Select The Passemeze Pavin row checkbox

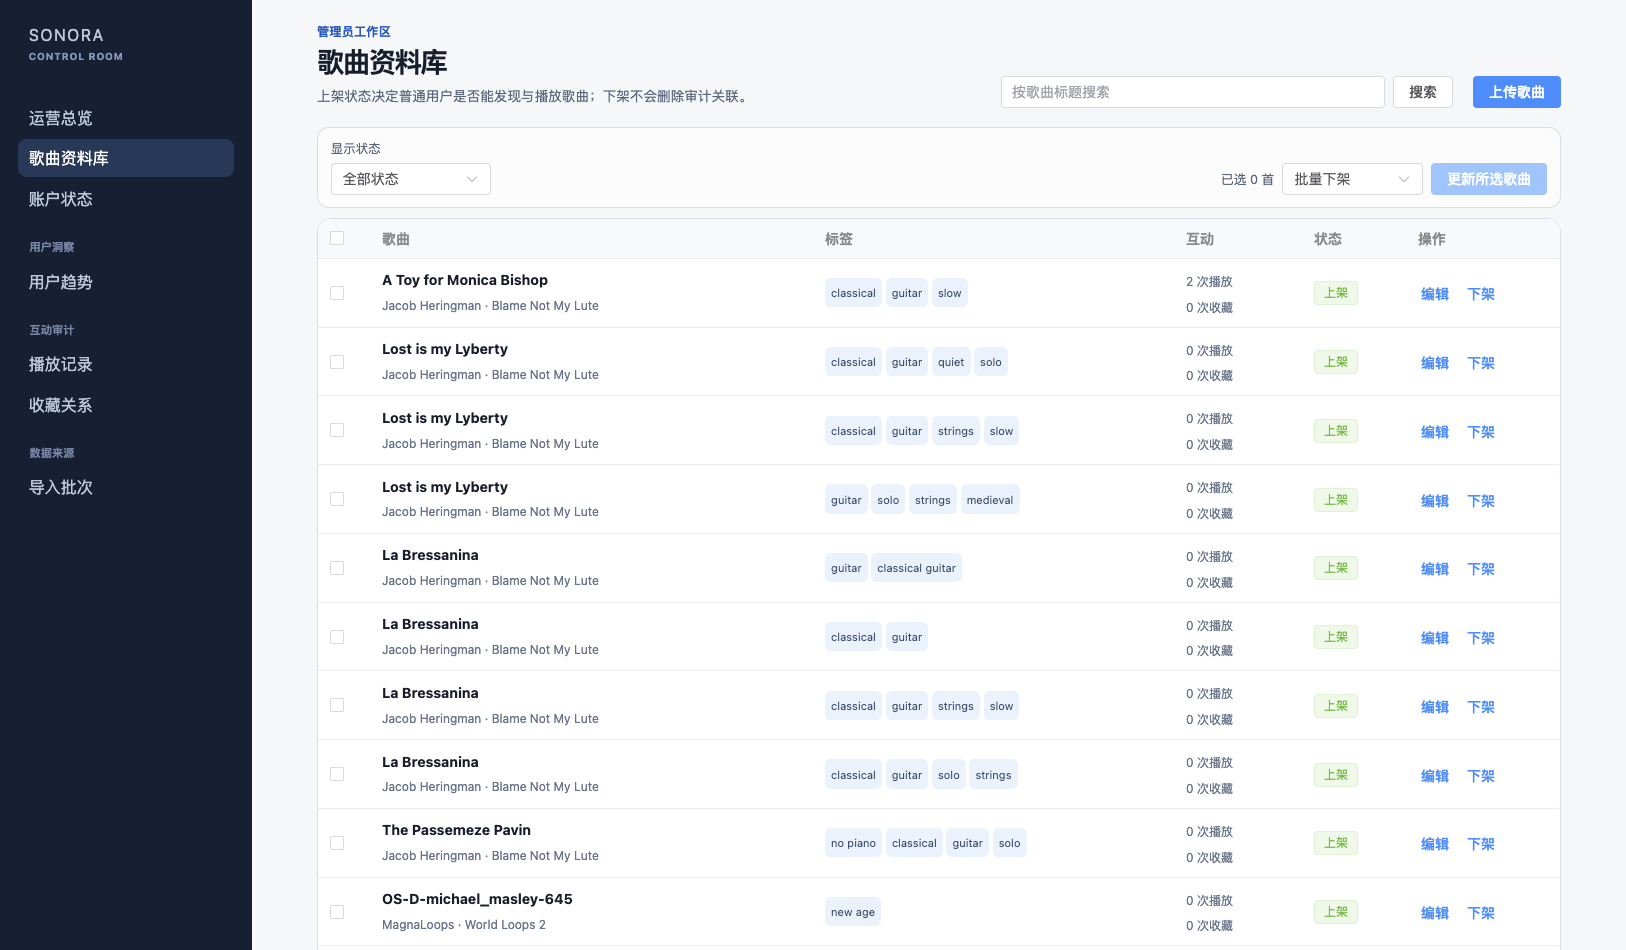[x=337, y=843]
